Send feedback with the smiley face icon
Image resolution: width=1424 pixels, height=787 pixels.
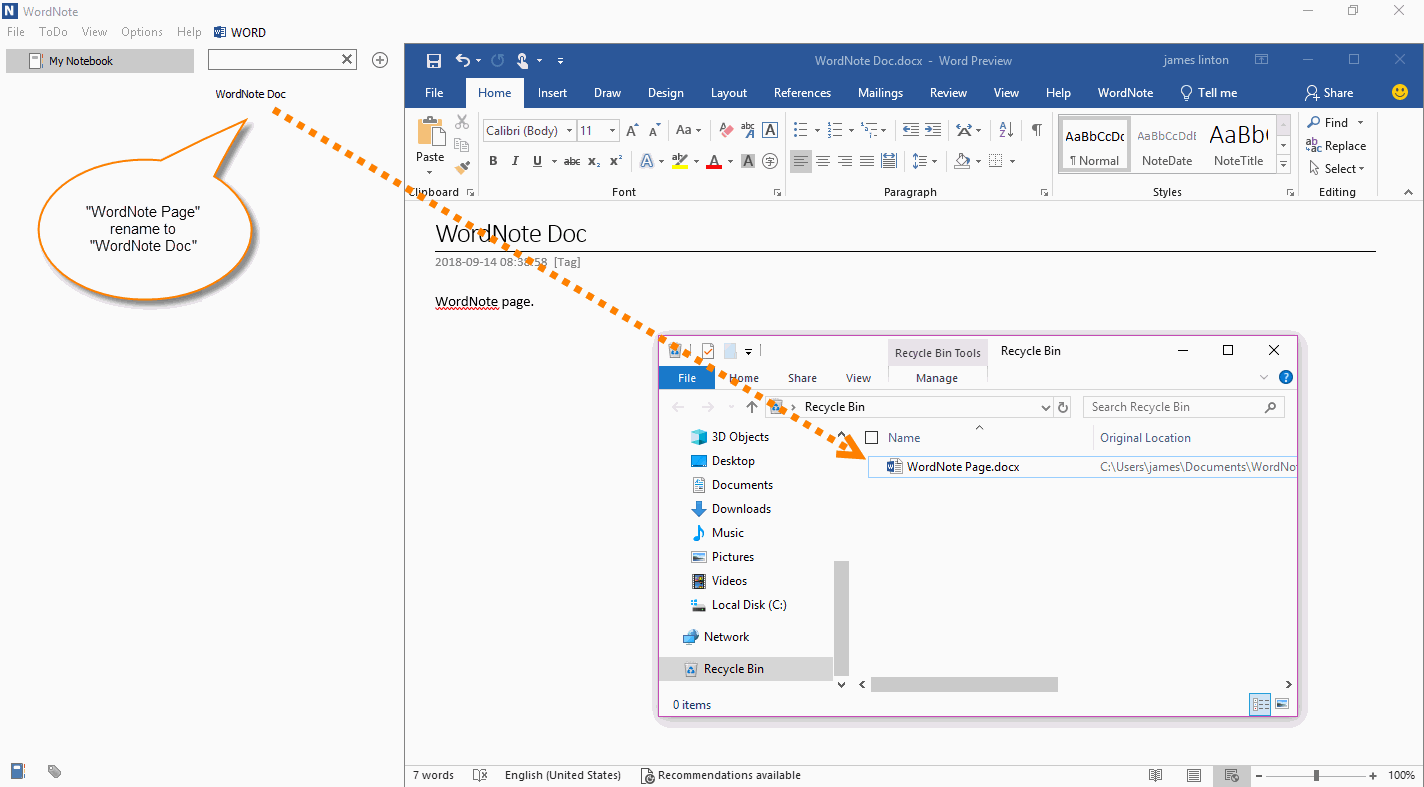click(1400, 92)
